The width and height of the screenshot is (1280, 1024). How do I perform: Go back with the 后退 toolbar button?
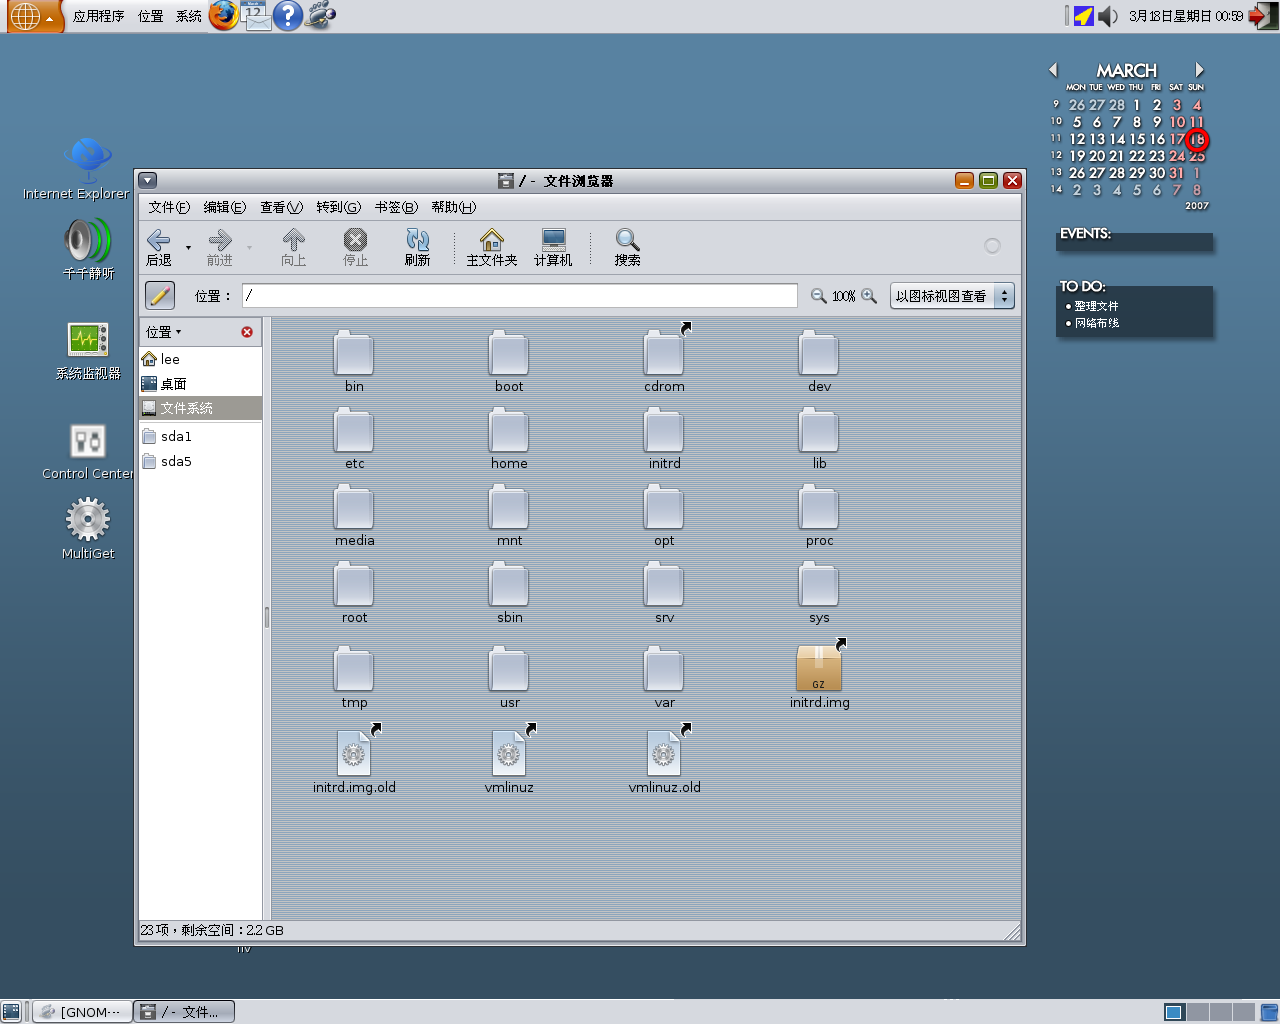159,247
